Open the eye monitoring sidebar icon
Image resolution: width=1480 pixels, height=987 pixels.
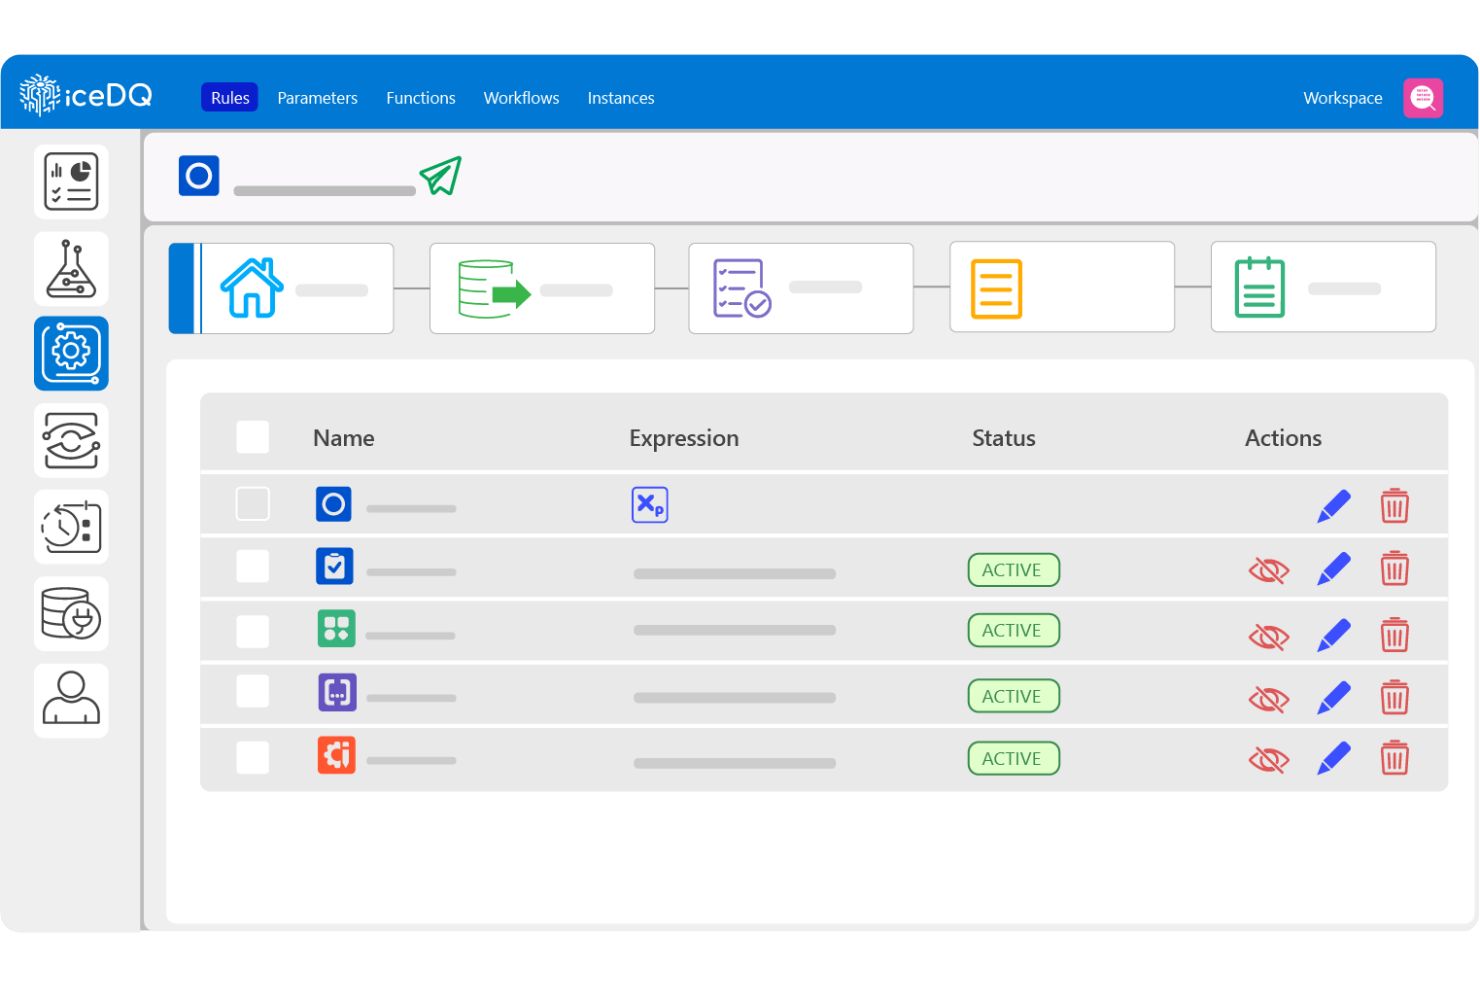pyautogui.click(x=71, y=440)
